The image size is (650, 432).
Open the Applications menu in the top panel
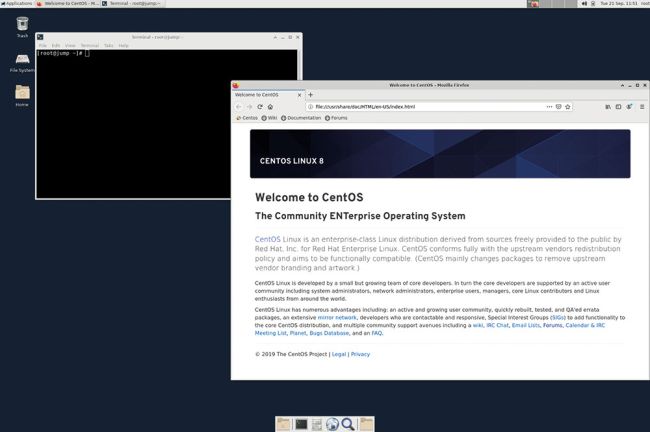17,3
